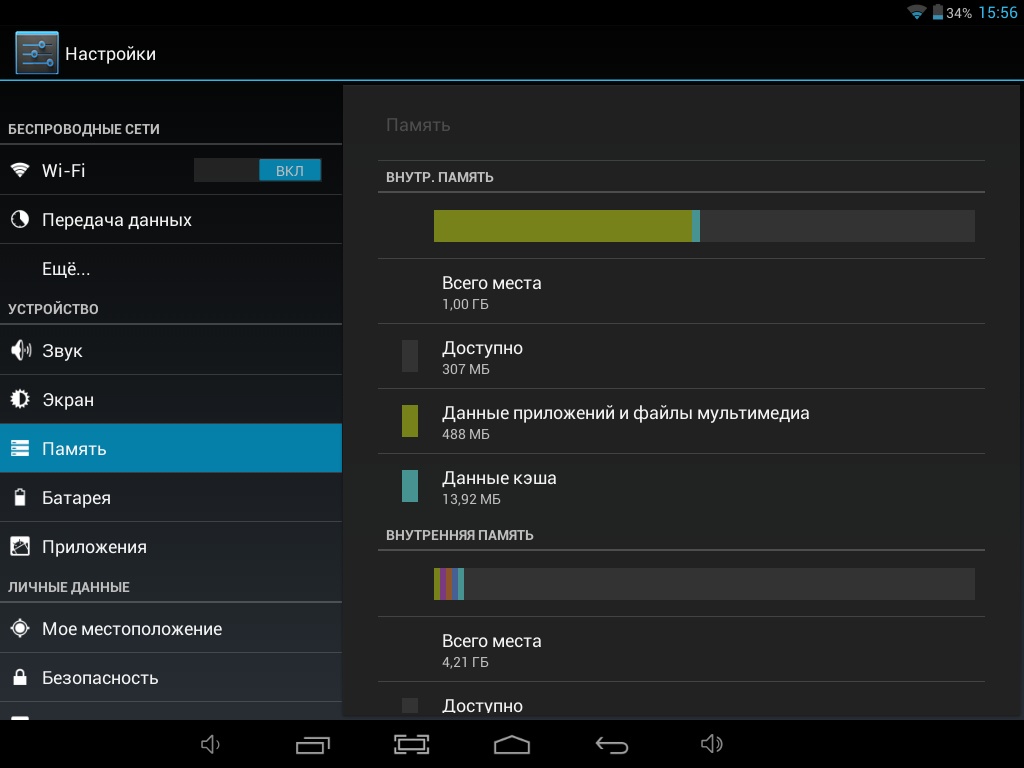The width and height of the screenshot is (1024, 768).
Task: Tap the Батарея battery icon
Action: pyautogui.click(x=20, y=498)
